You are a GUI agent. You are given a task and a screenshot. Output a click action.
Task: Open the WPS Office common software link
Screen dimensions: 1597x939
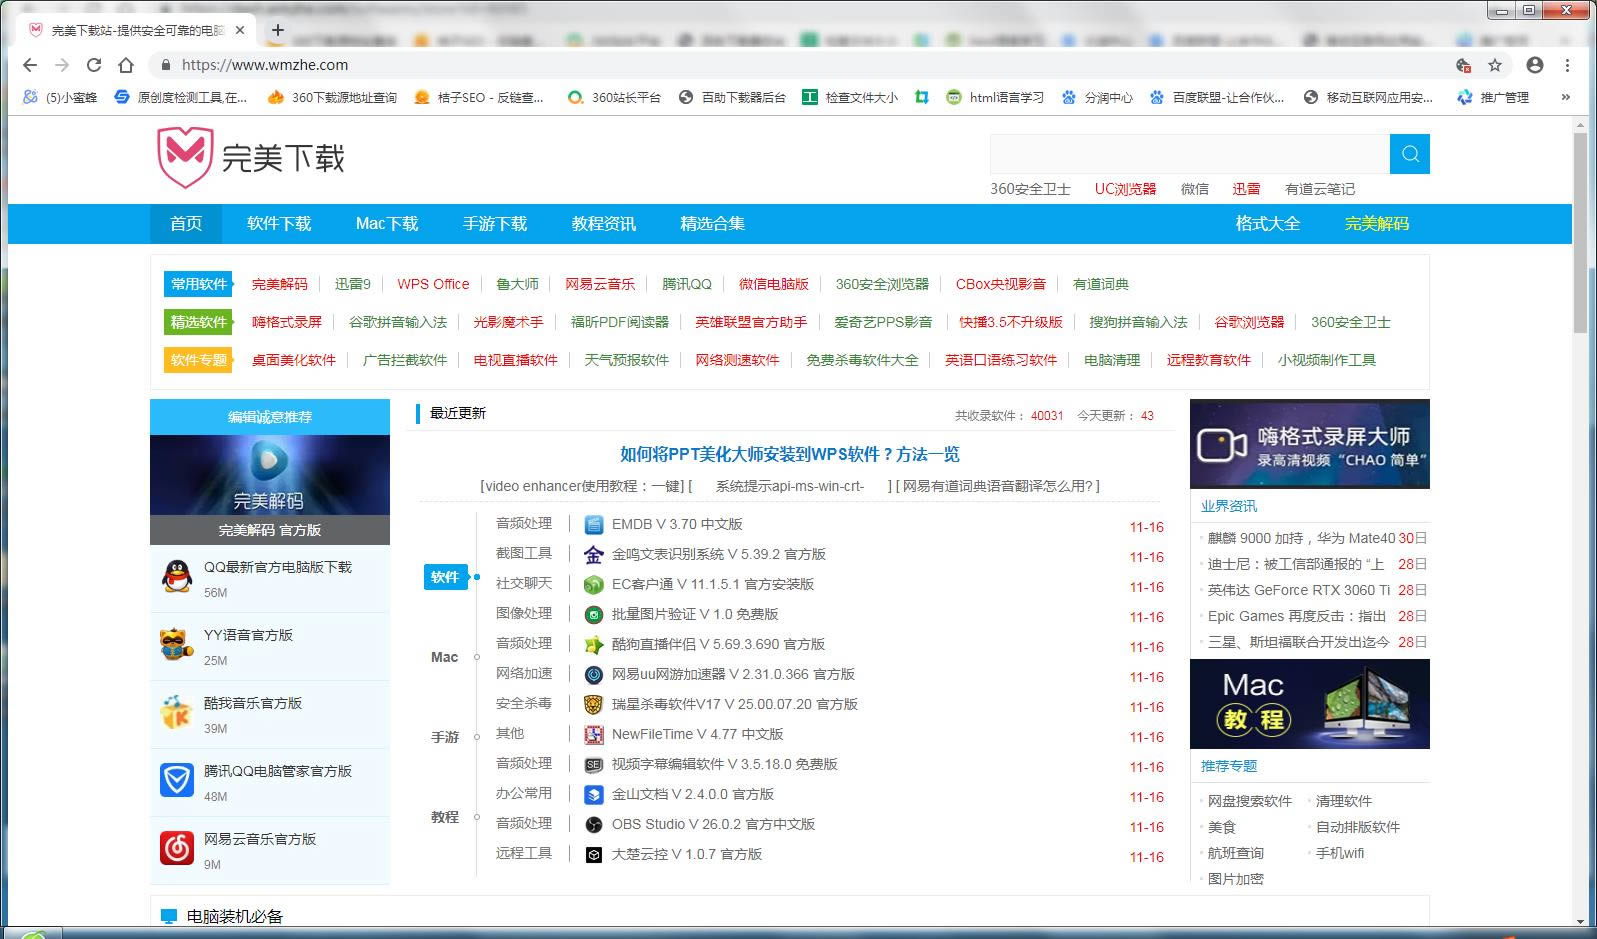[x=433, y=284]
